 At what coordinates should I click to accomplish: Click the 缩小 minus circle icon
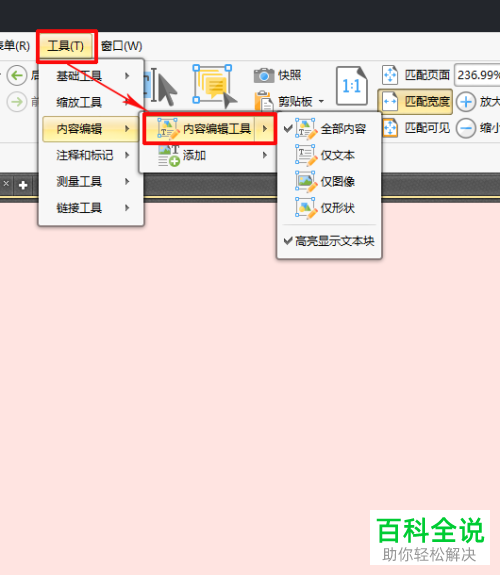click(x=466, y=128)
